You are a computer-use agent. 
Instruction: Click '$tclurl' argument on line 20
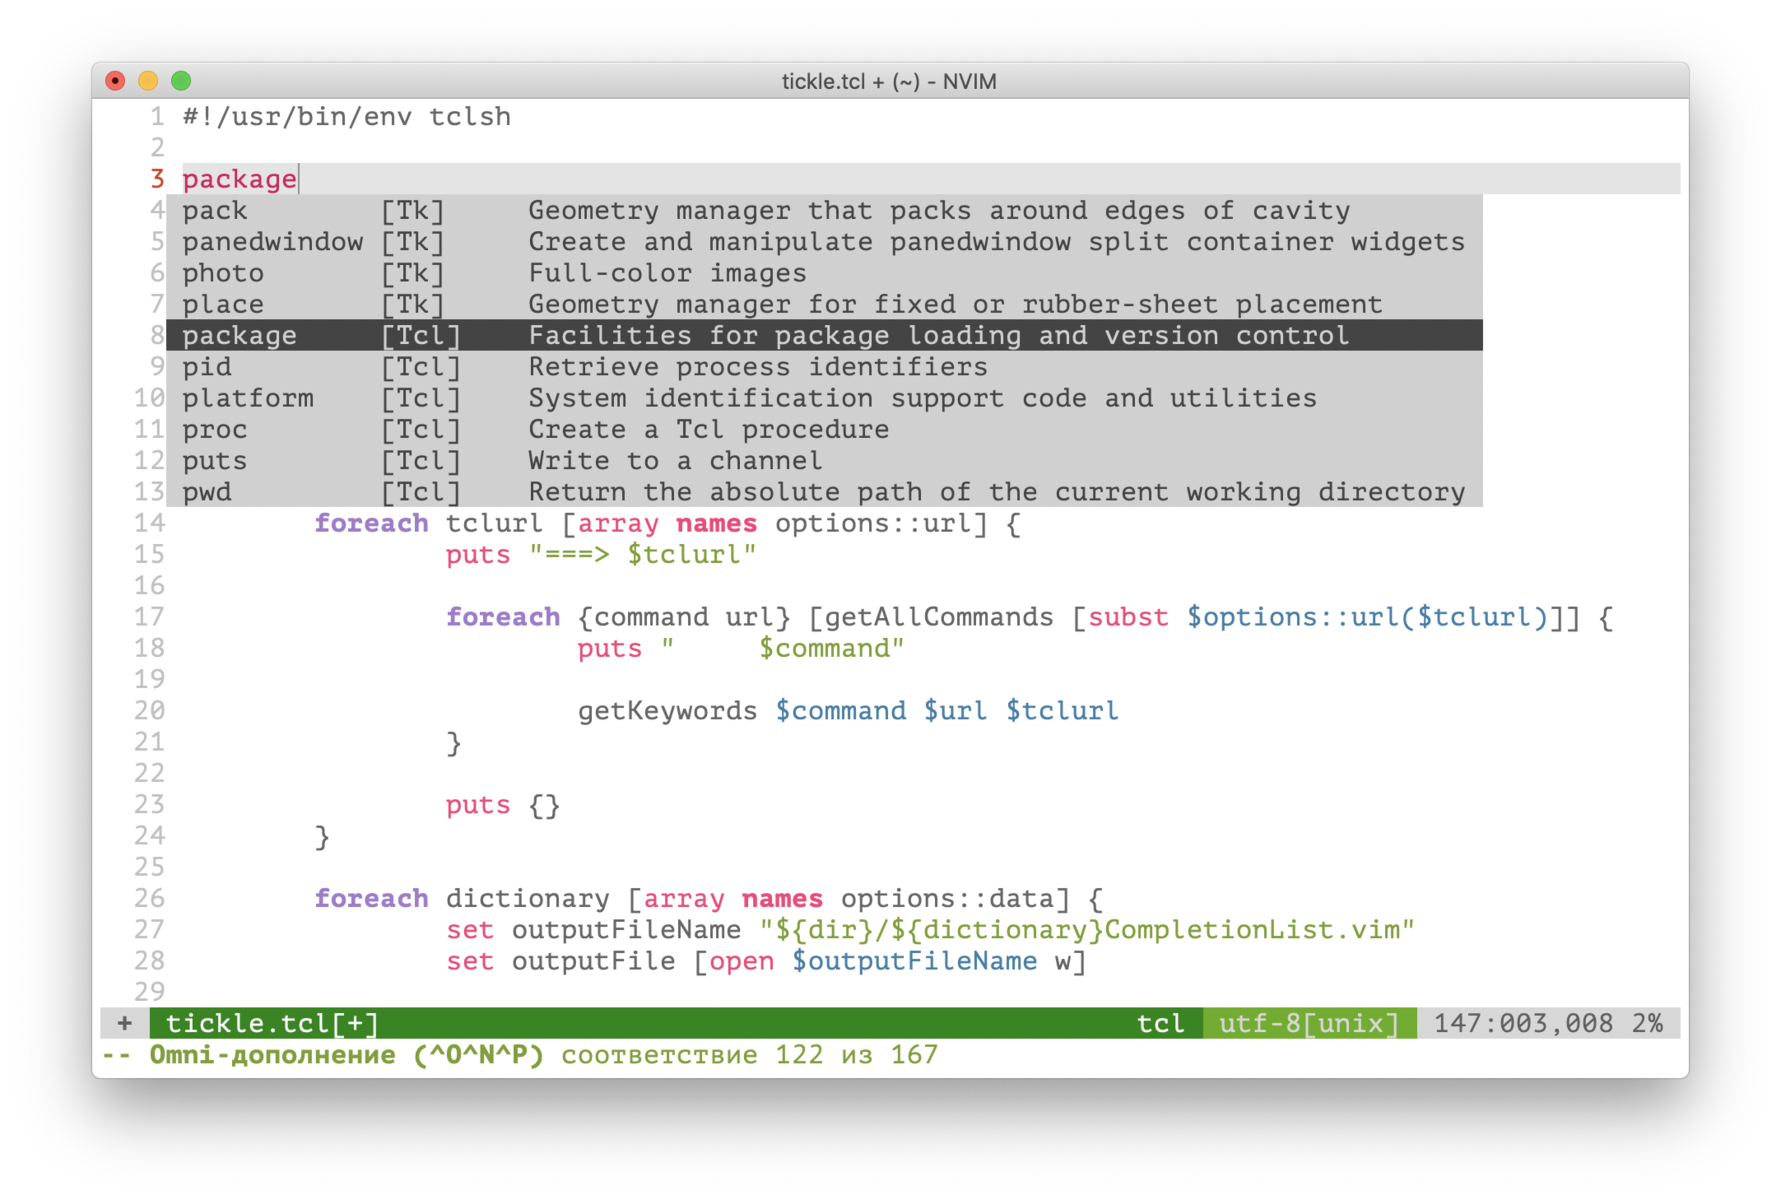coord(1062,711)
